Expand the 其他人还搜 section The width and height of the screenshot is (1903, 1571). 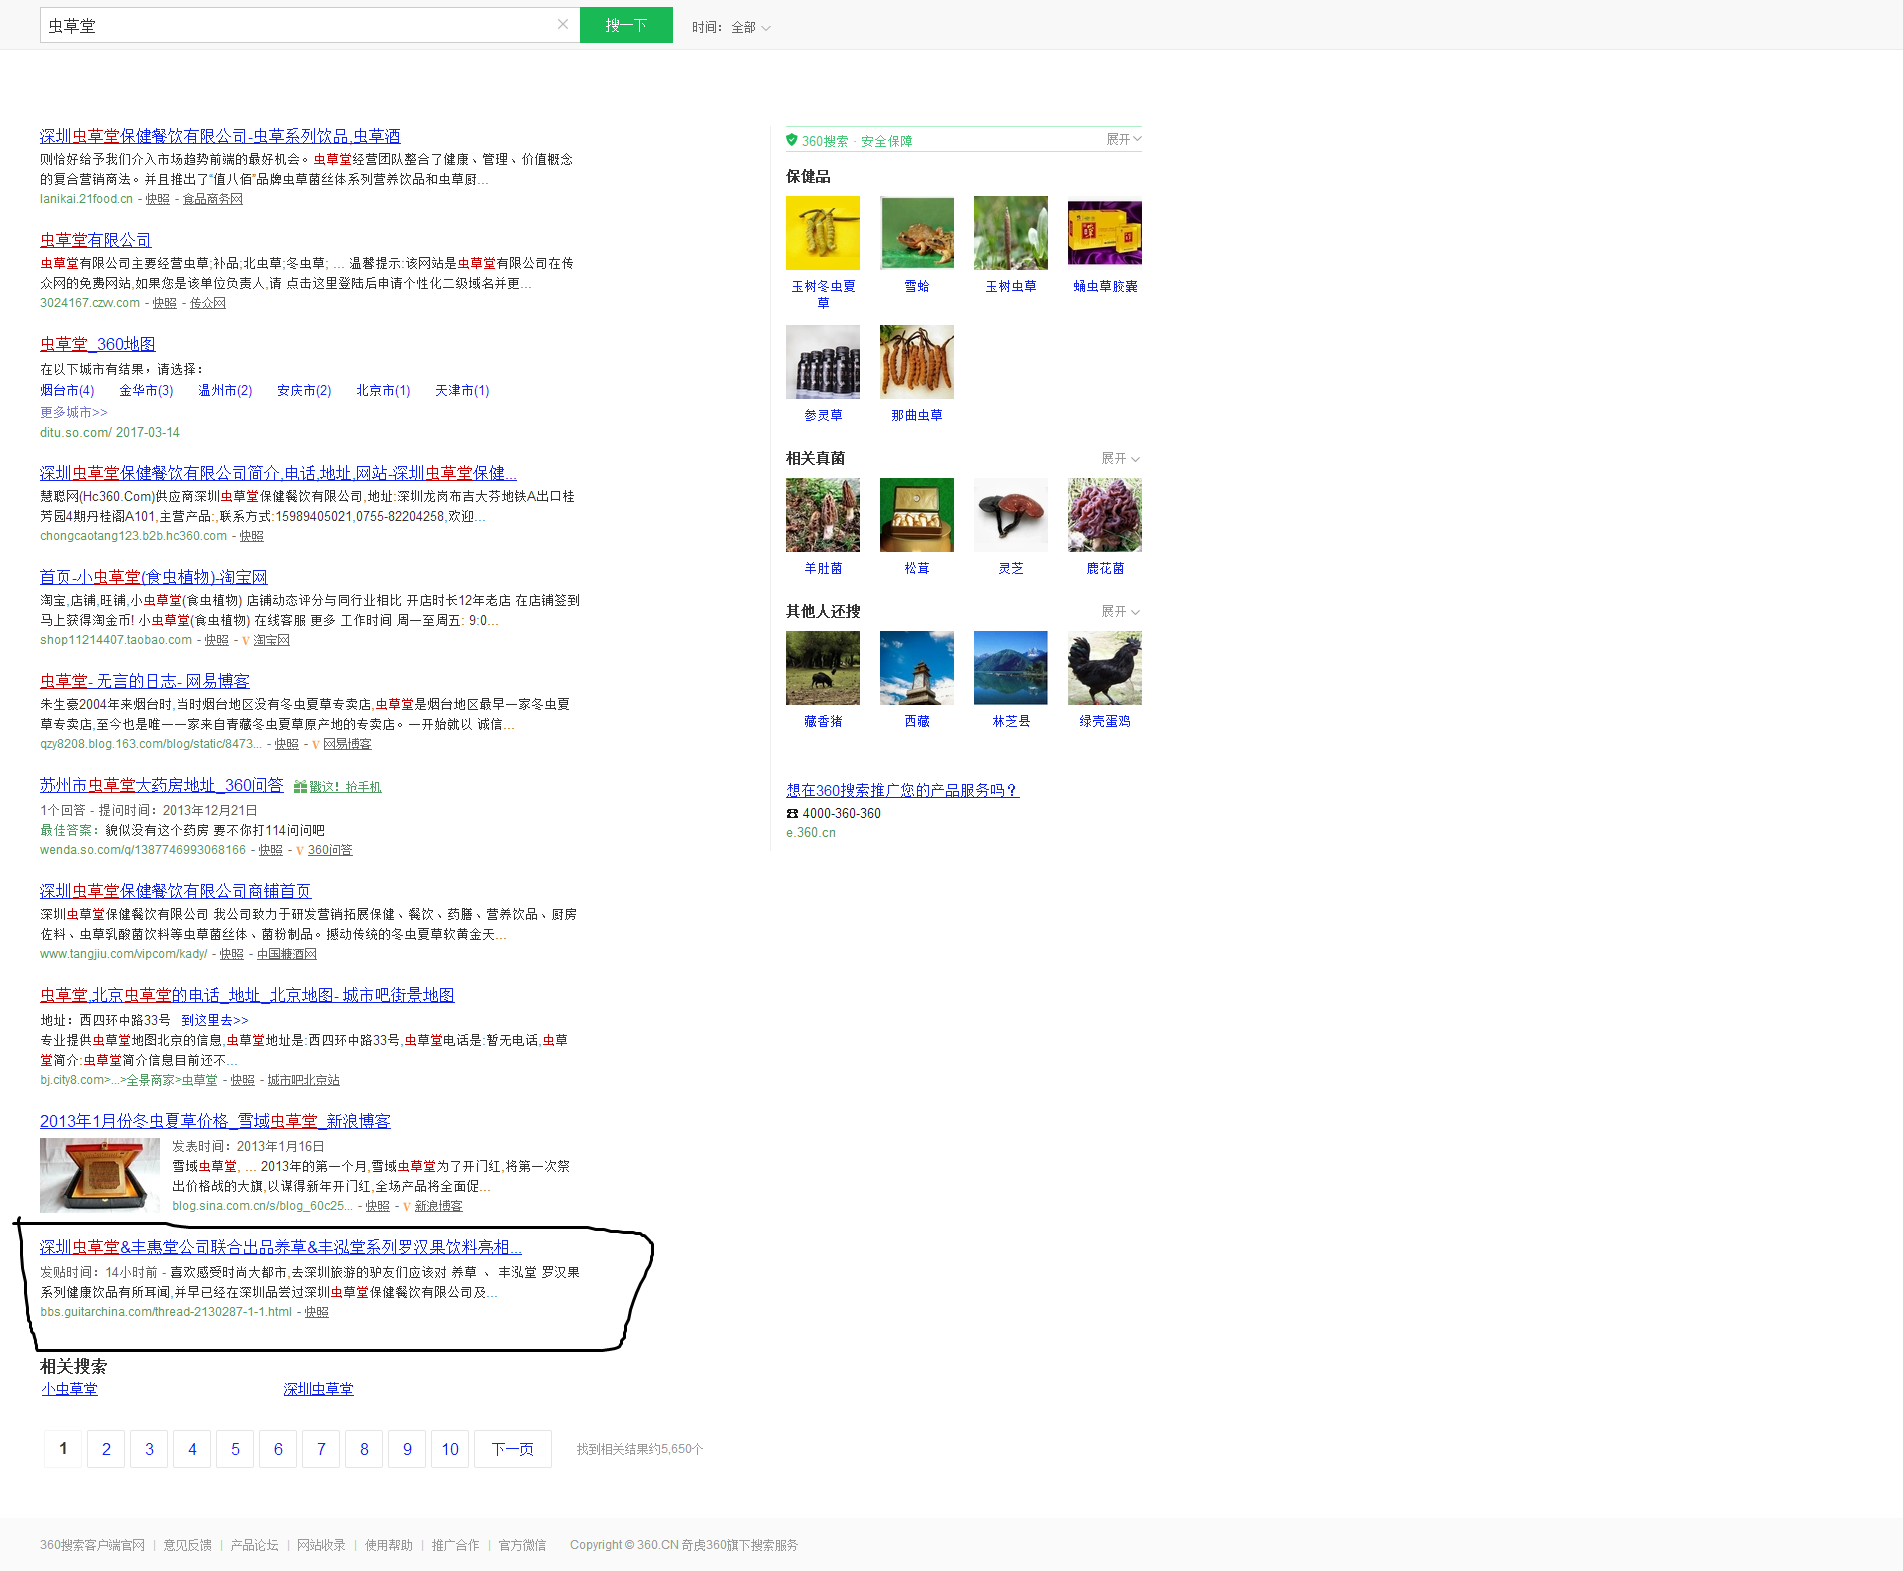click(x=1120, y=611)
